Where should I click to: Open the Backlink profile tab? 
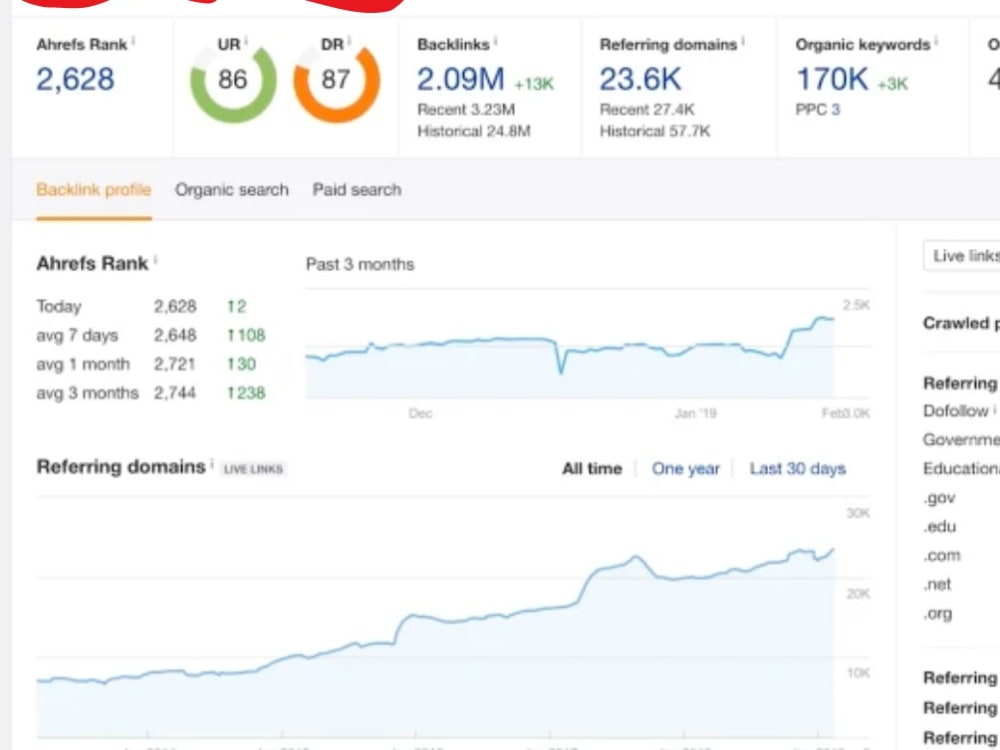tap(94, 190)
